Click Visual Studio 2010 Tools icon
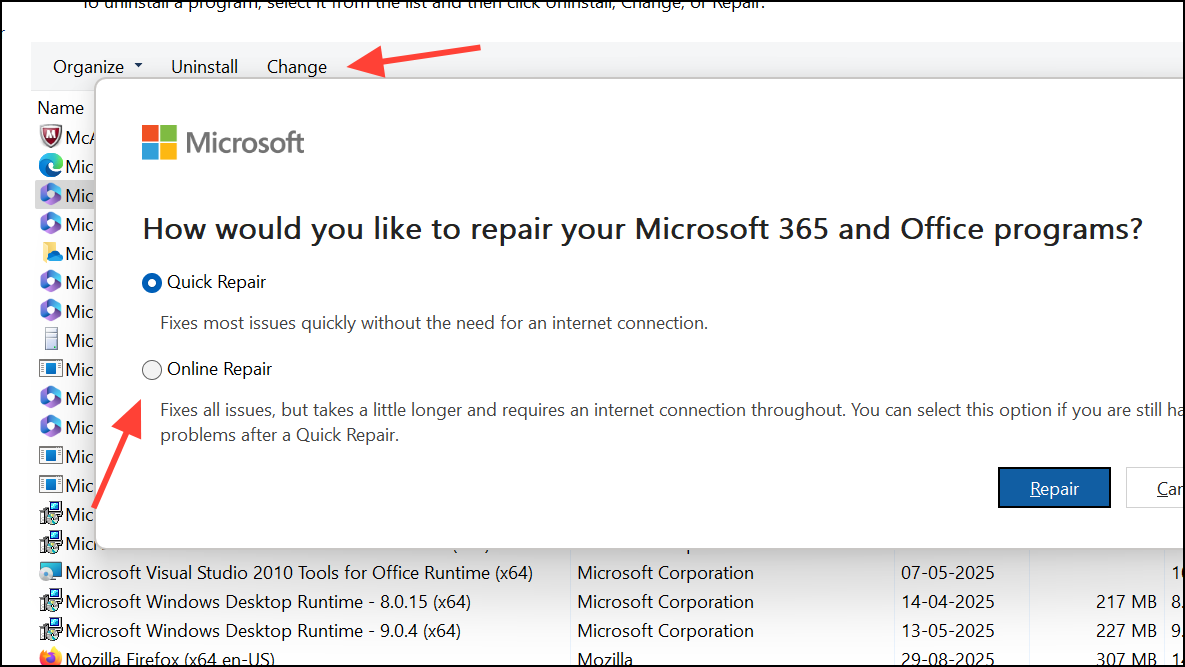The image size is (1185, 667). pyautogui.click(x=51, y=572)
